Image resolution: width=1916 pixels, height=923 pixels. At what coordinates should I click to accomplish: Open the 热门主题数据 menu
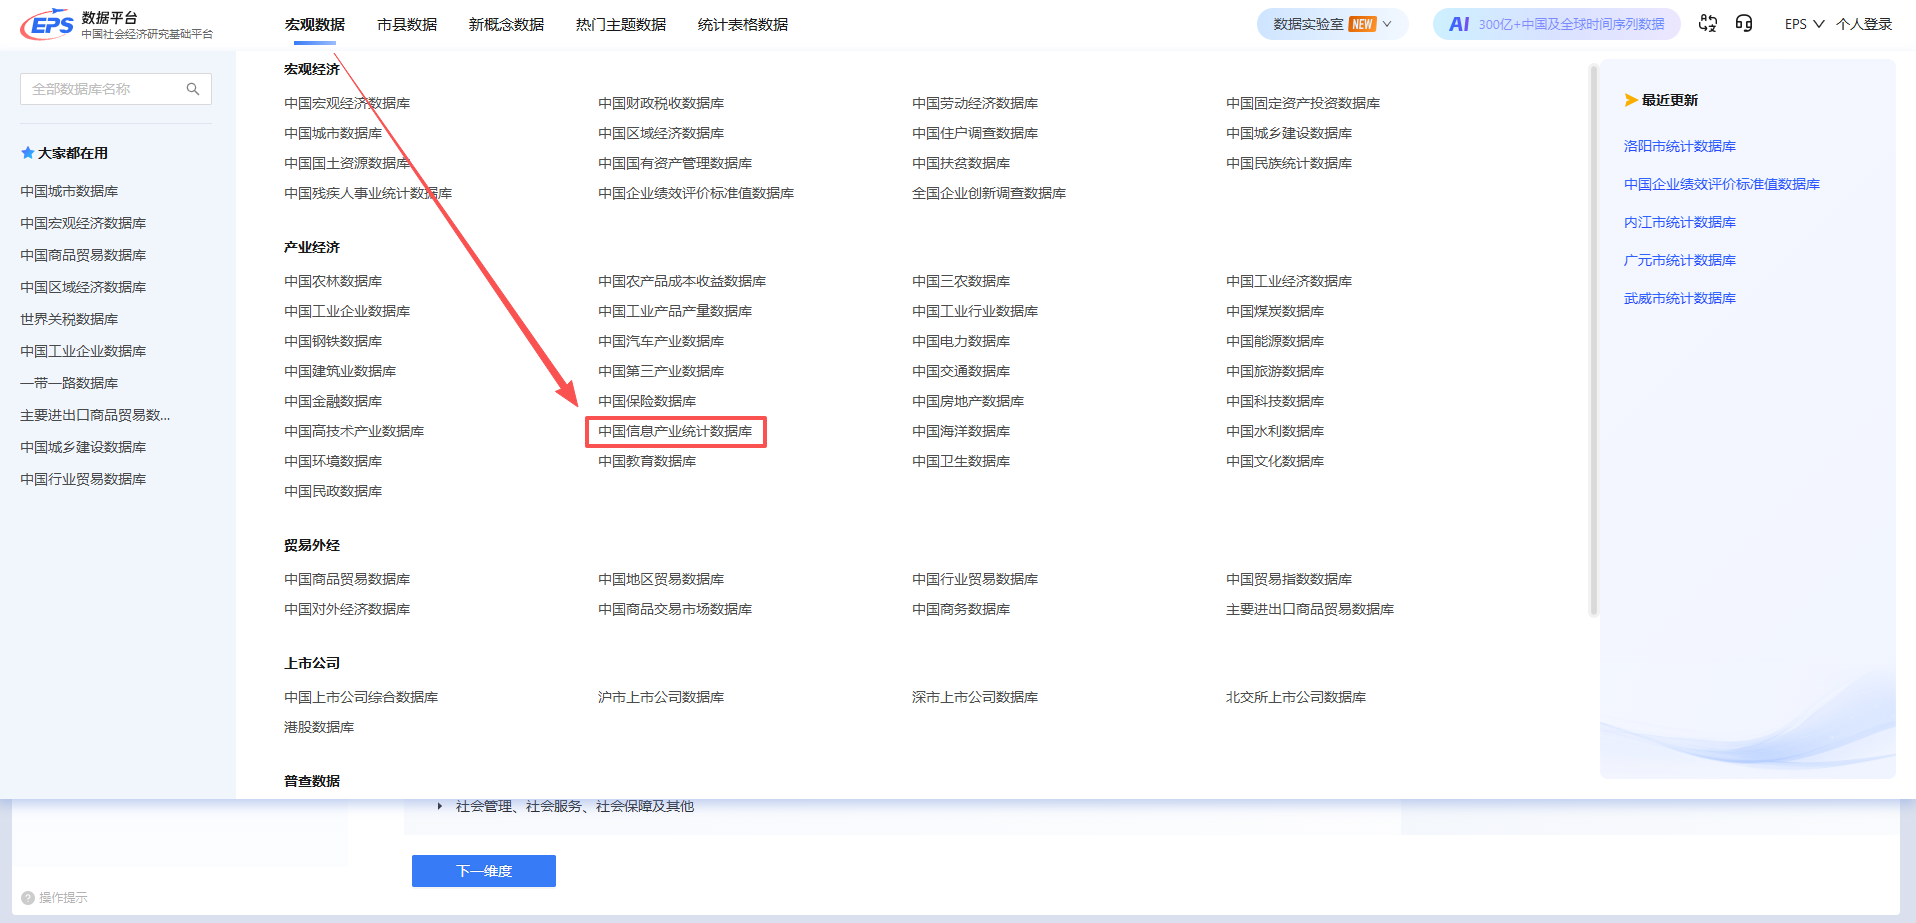[x=619, y=24]
